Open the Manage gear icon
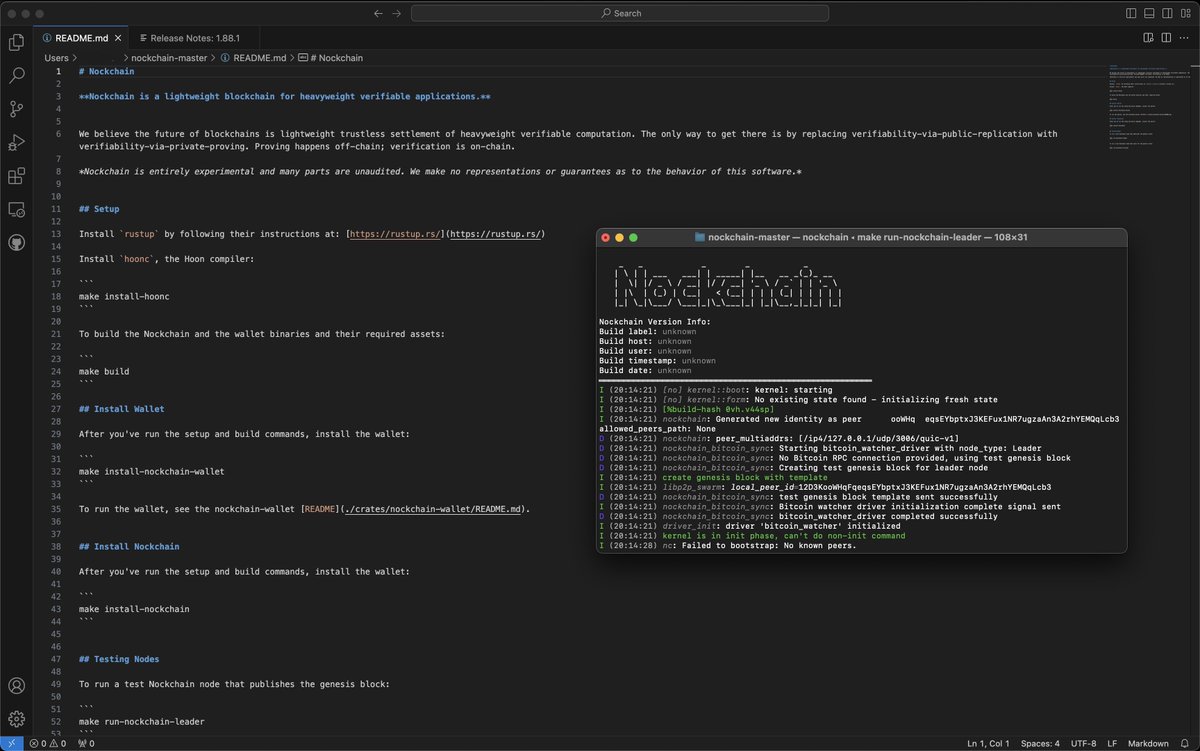The height and width of the screenshot is (751, 1200). click(16, 718)
